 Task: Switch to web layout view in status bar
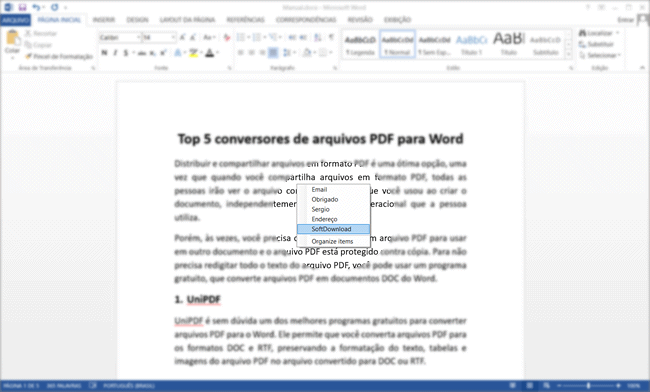(x=547, y=386)
